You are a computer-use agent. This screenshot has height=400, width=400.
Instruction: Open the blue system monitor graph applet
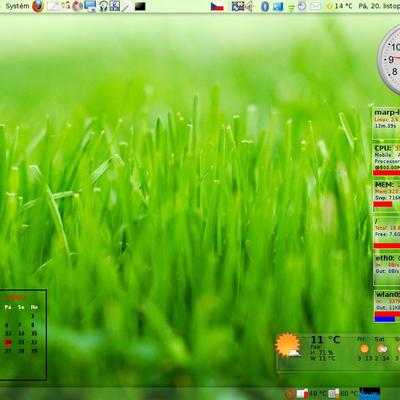[x=370, y=394]
